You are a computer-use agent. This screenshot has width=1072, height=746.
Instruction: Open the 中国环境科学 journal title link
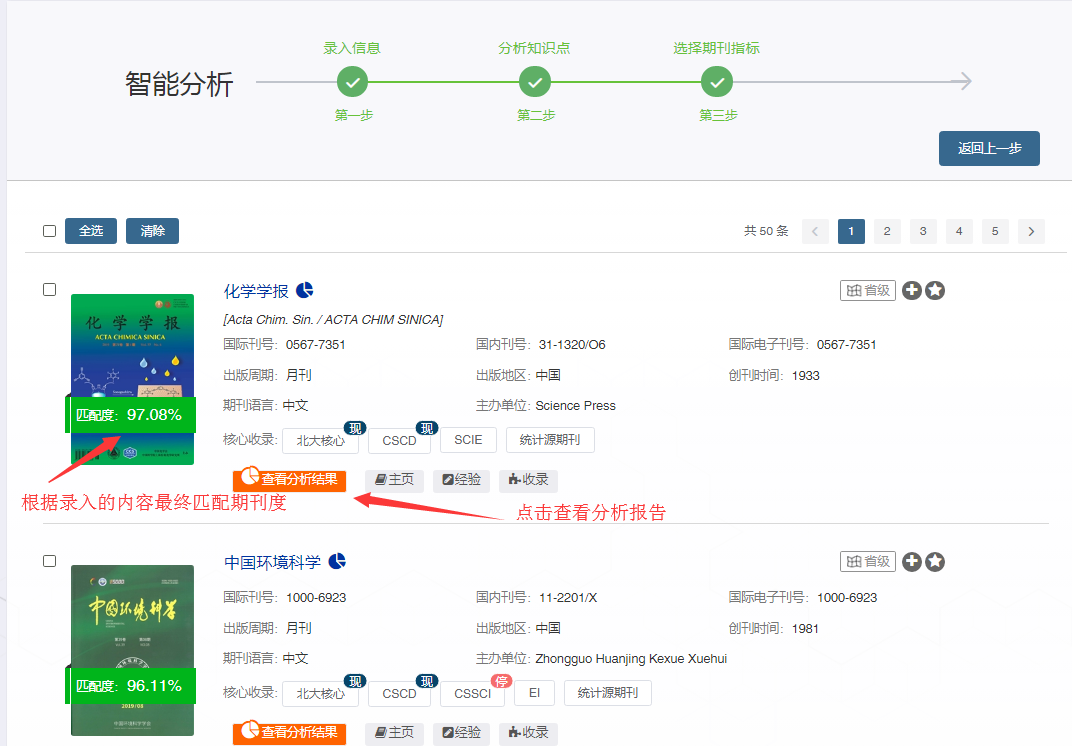click(x=272, y=562)
